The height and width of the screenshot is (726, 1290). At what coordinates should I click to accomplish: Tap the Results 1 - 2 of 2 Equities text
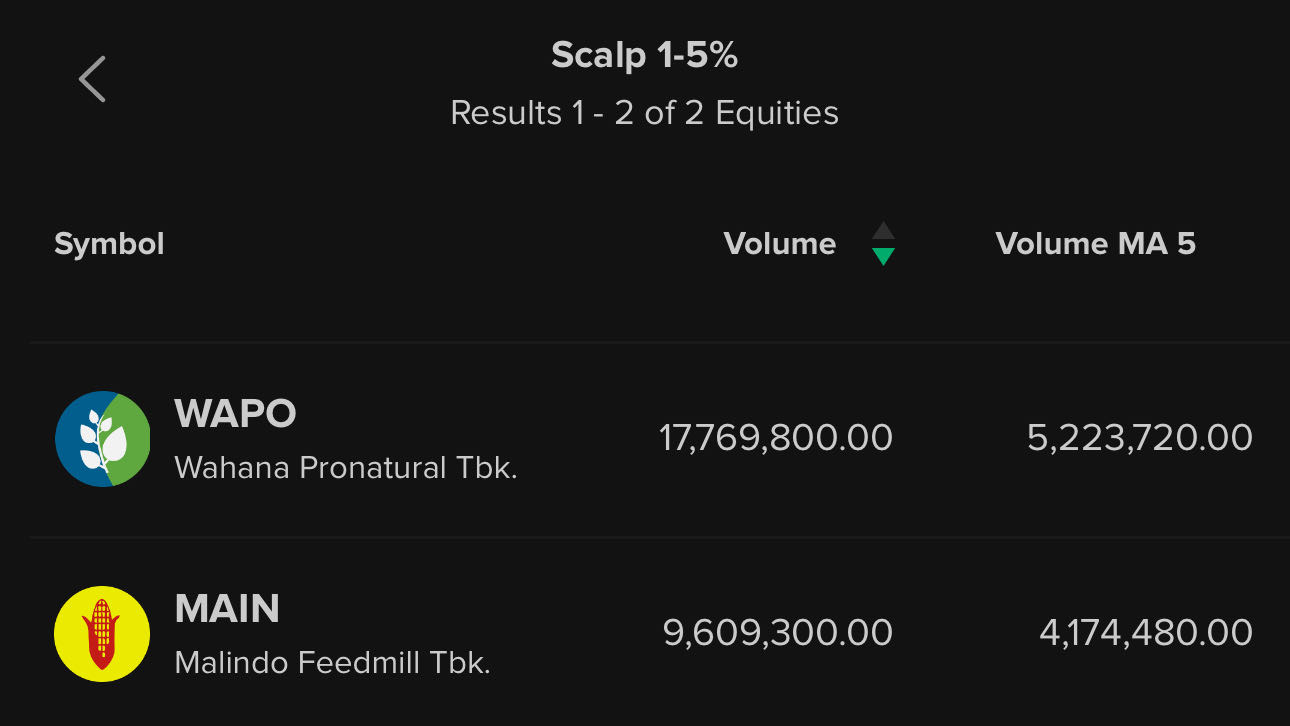click(644, 113)
